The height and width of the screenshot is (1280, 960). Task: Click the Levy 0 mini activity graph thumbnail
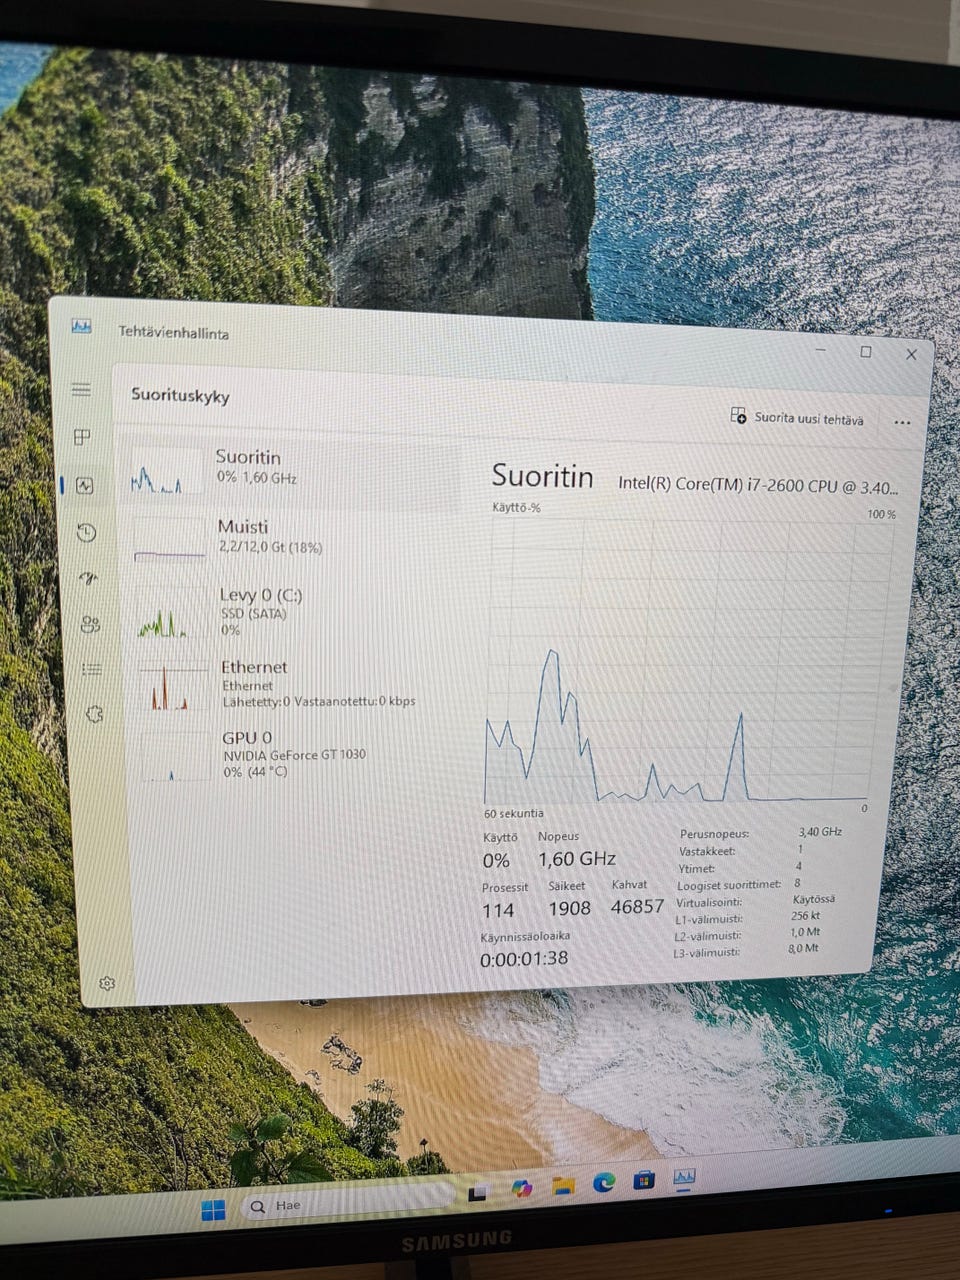pyautogui.click(x=171, y=613)
